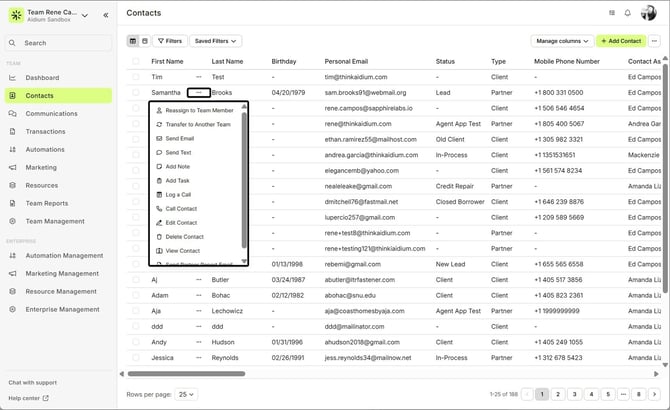Screen dimensions: 670x410
Task: Click the context menu vertical scrollbar
Action: (x=244, y=180)
